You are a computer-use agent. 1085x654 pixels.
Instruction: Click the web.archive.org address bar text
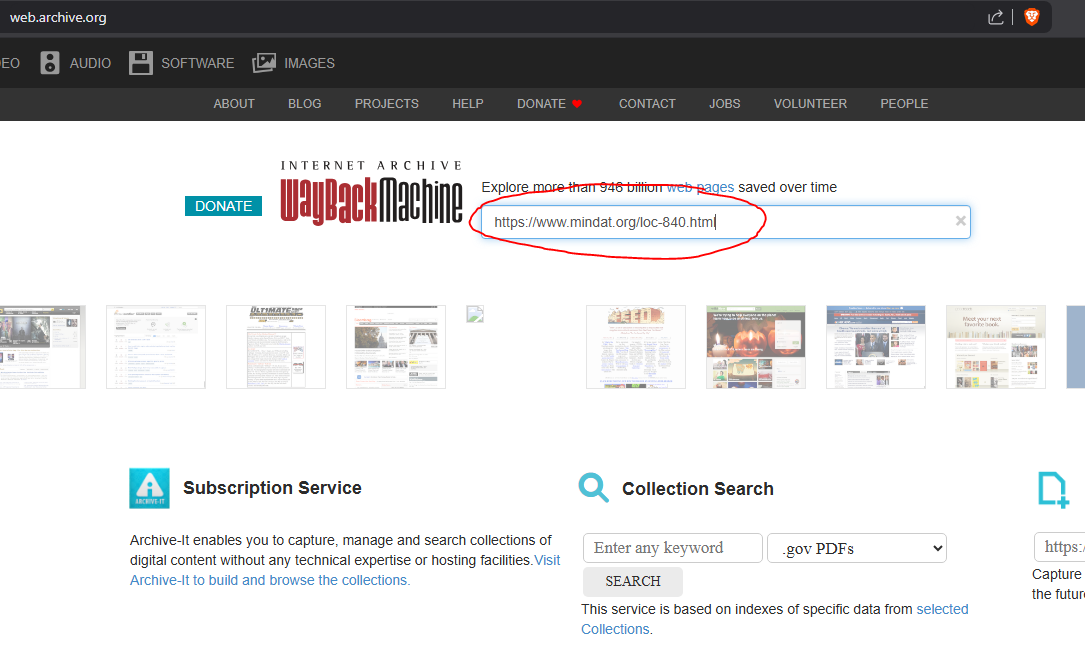click(58, 17)
